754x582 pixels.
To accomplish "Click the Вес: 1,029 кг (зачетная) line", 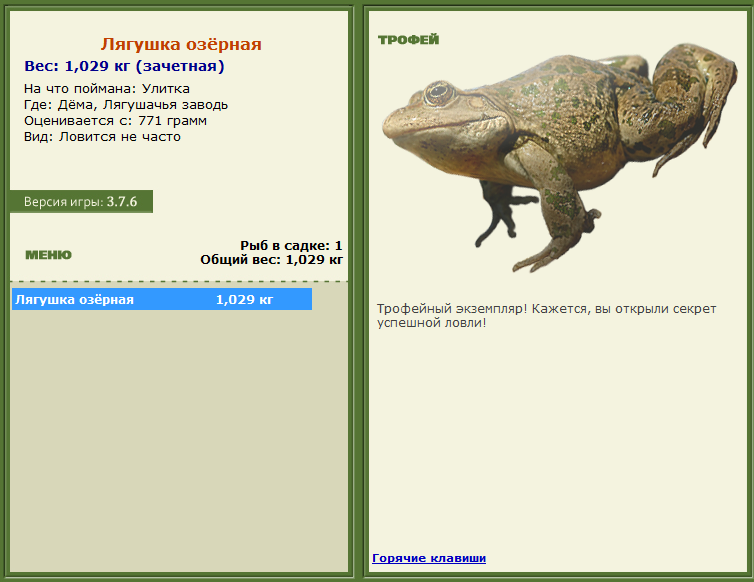I will pyautogui.click(x=125, y=66).
